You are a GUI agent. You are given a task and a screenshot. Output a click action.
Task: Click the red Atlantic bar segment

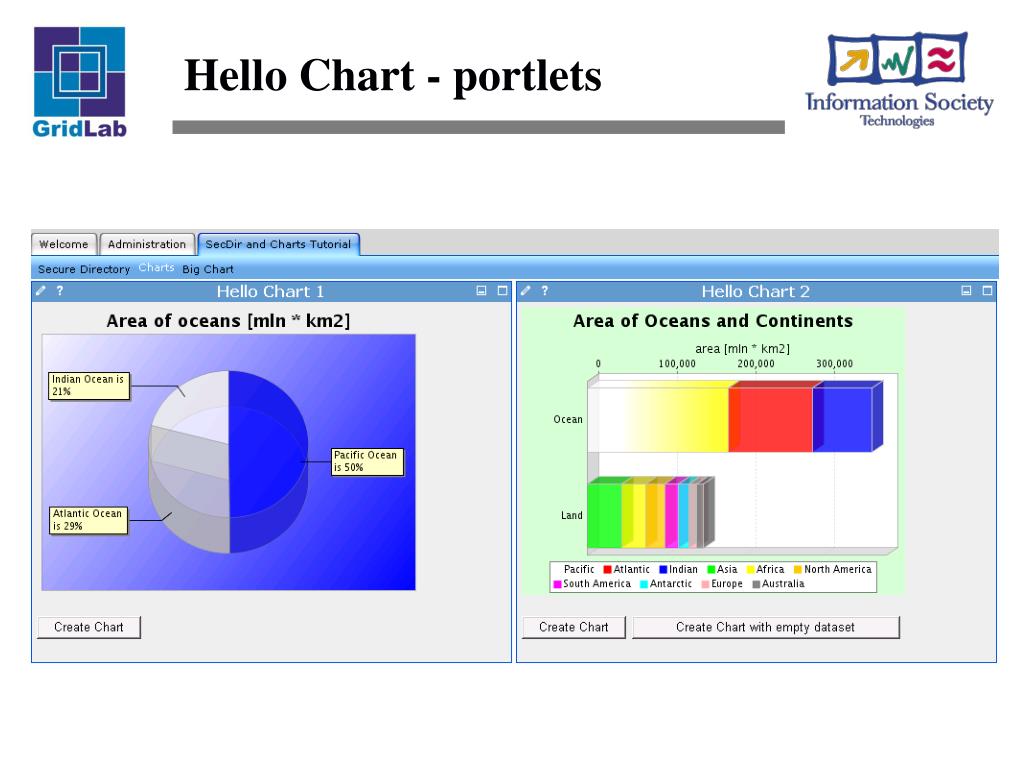click(771, 419)
